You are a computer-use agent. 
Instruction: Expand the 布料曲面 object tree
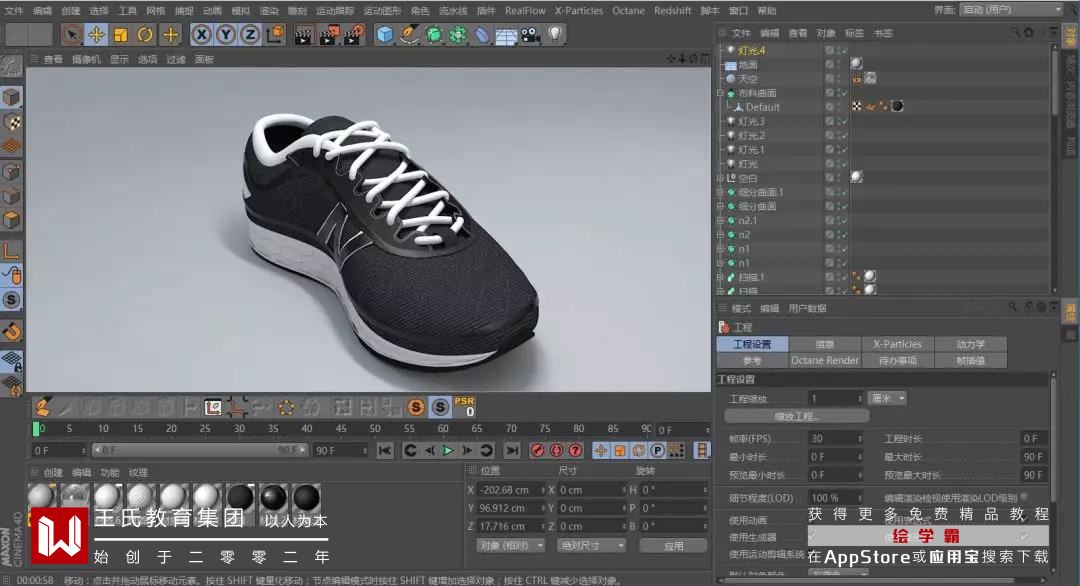pos(719,93)
